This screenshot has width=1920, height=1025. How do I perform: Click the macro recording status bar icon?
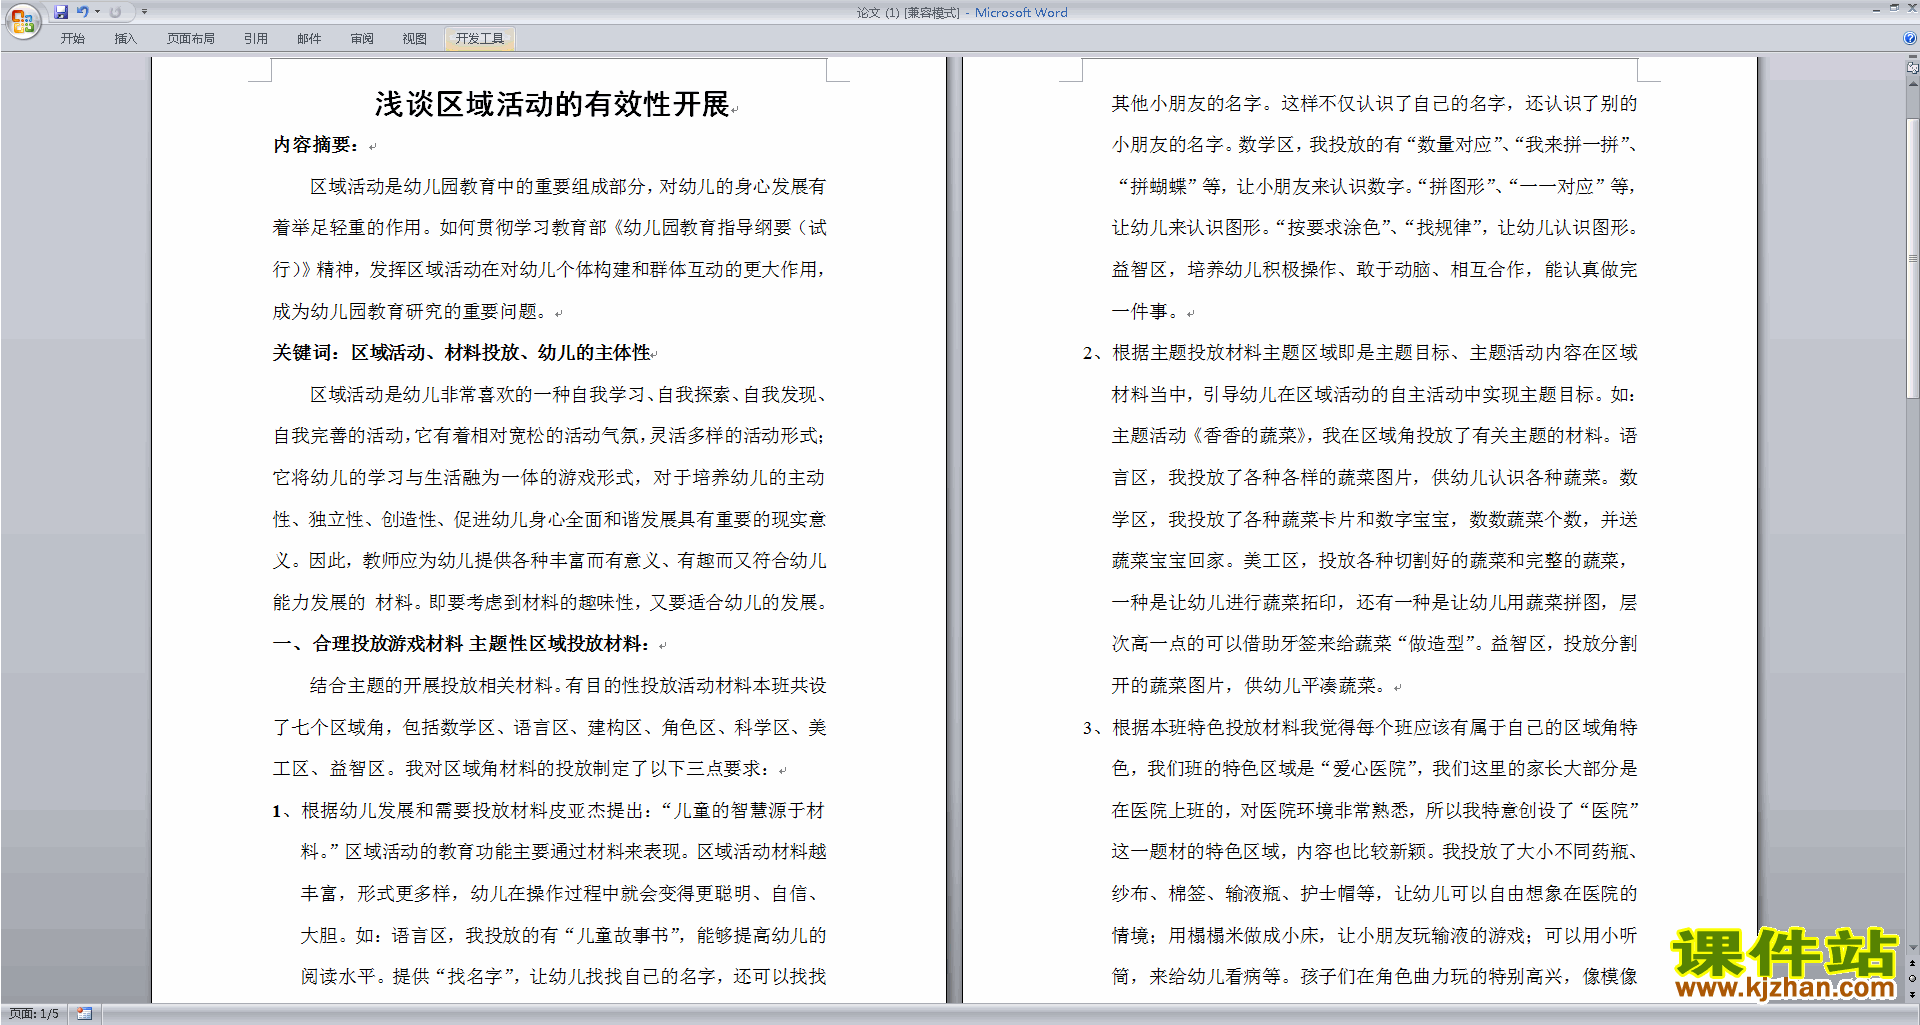pyautogui.click(x=85, y=1014)
